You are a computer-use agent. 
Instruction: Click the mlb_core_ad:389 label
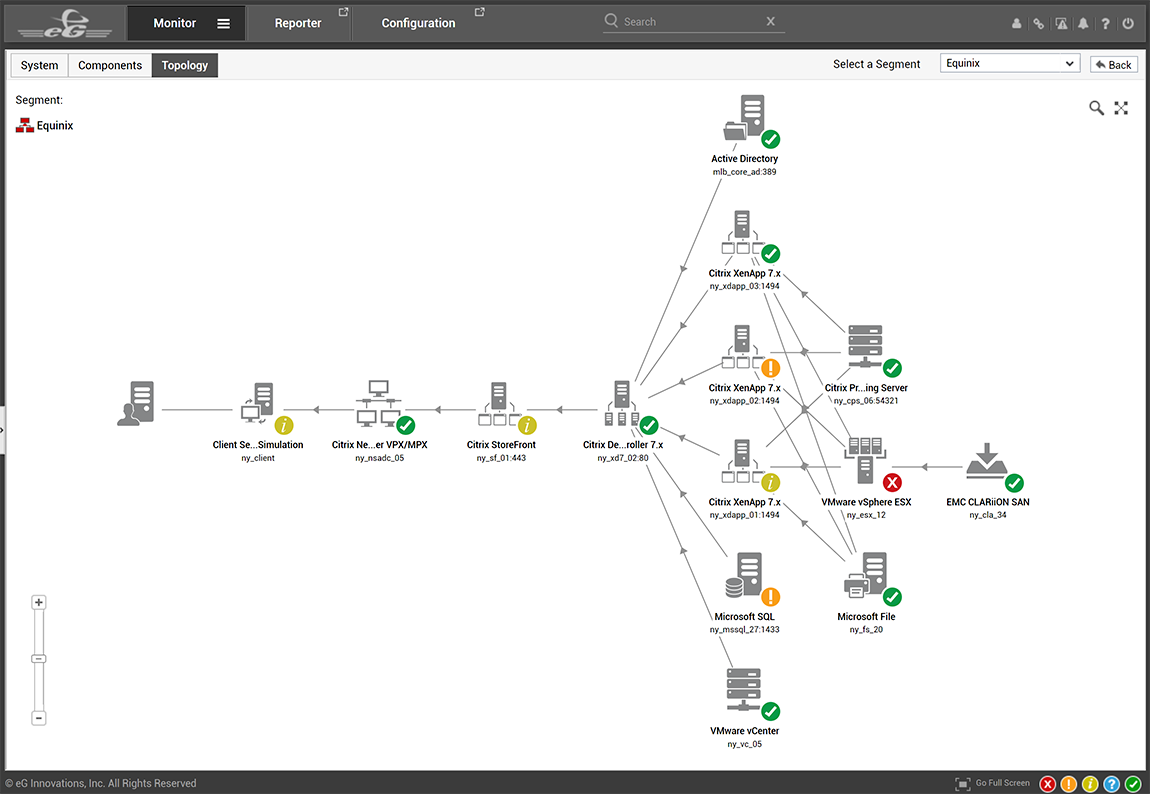tap(744, 172)
